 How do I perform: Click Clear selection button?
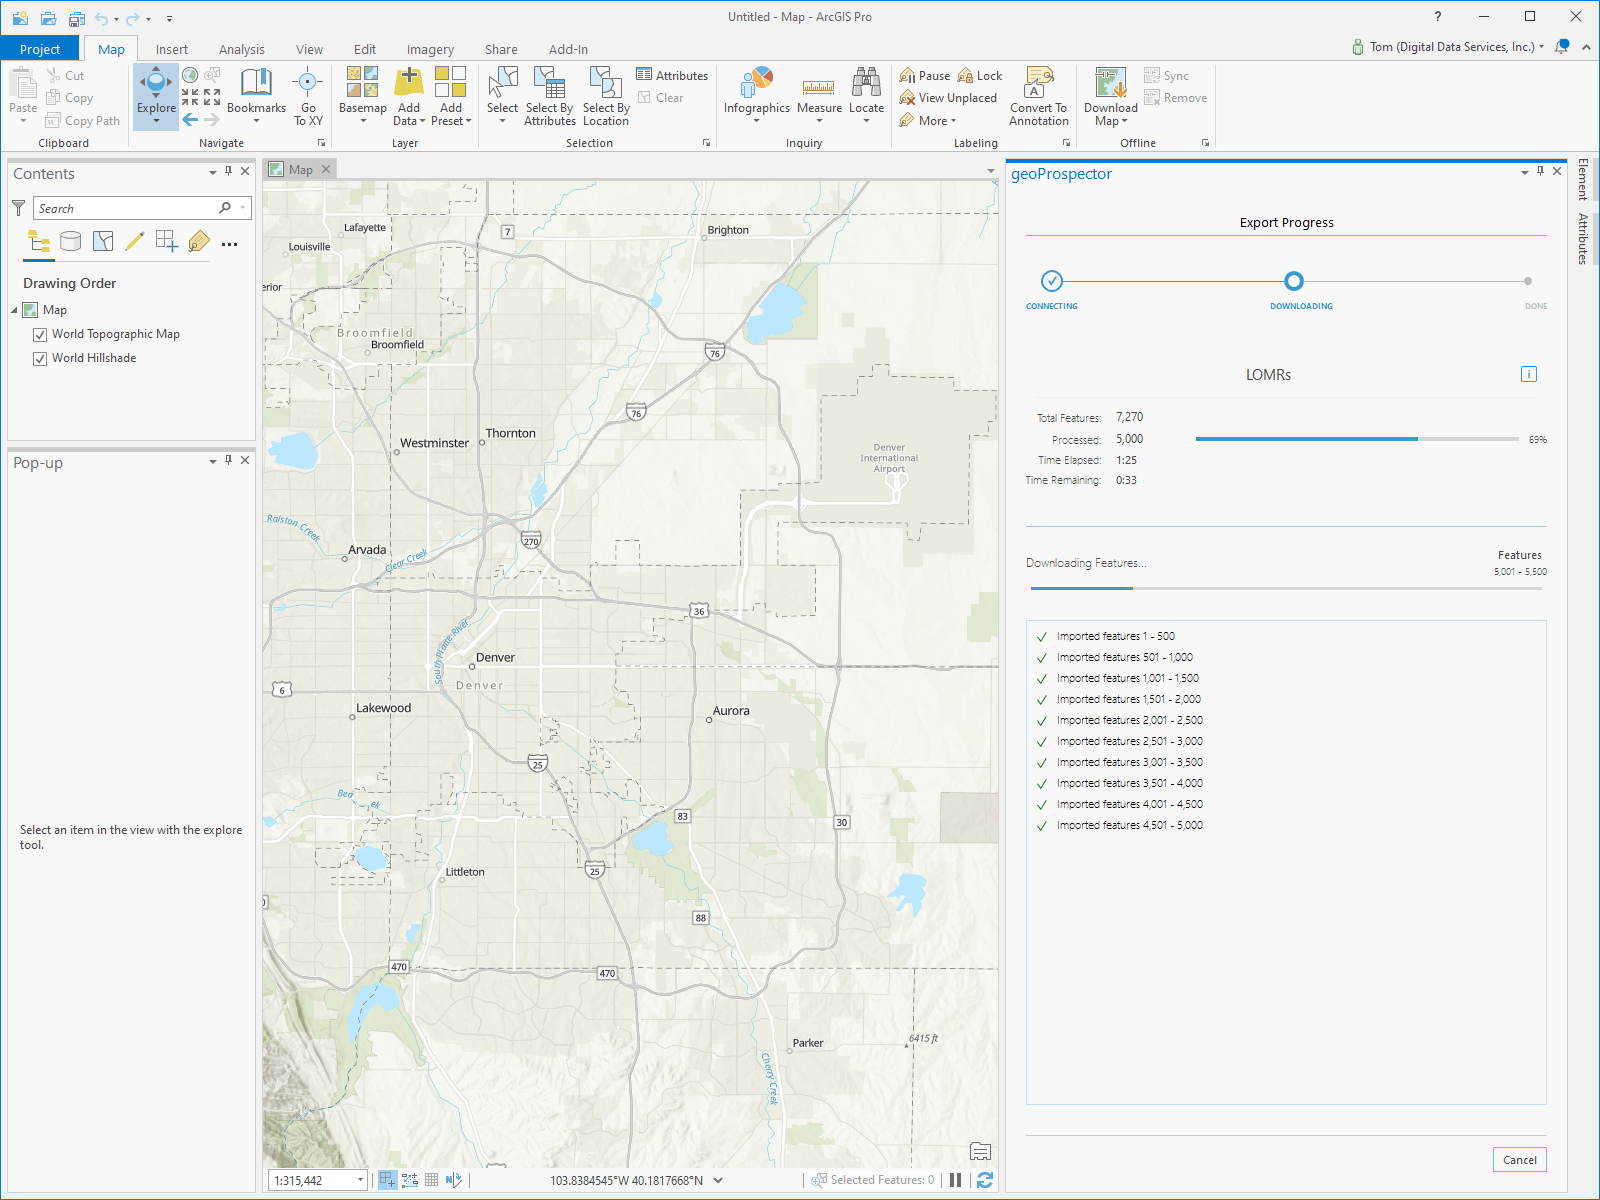click(661, 98)
